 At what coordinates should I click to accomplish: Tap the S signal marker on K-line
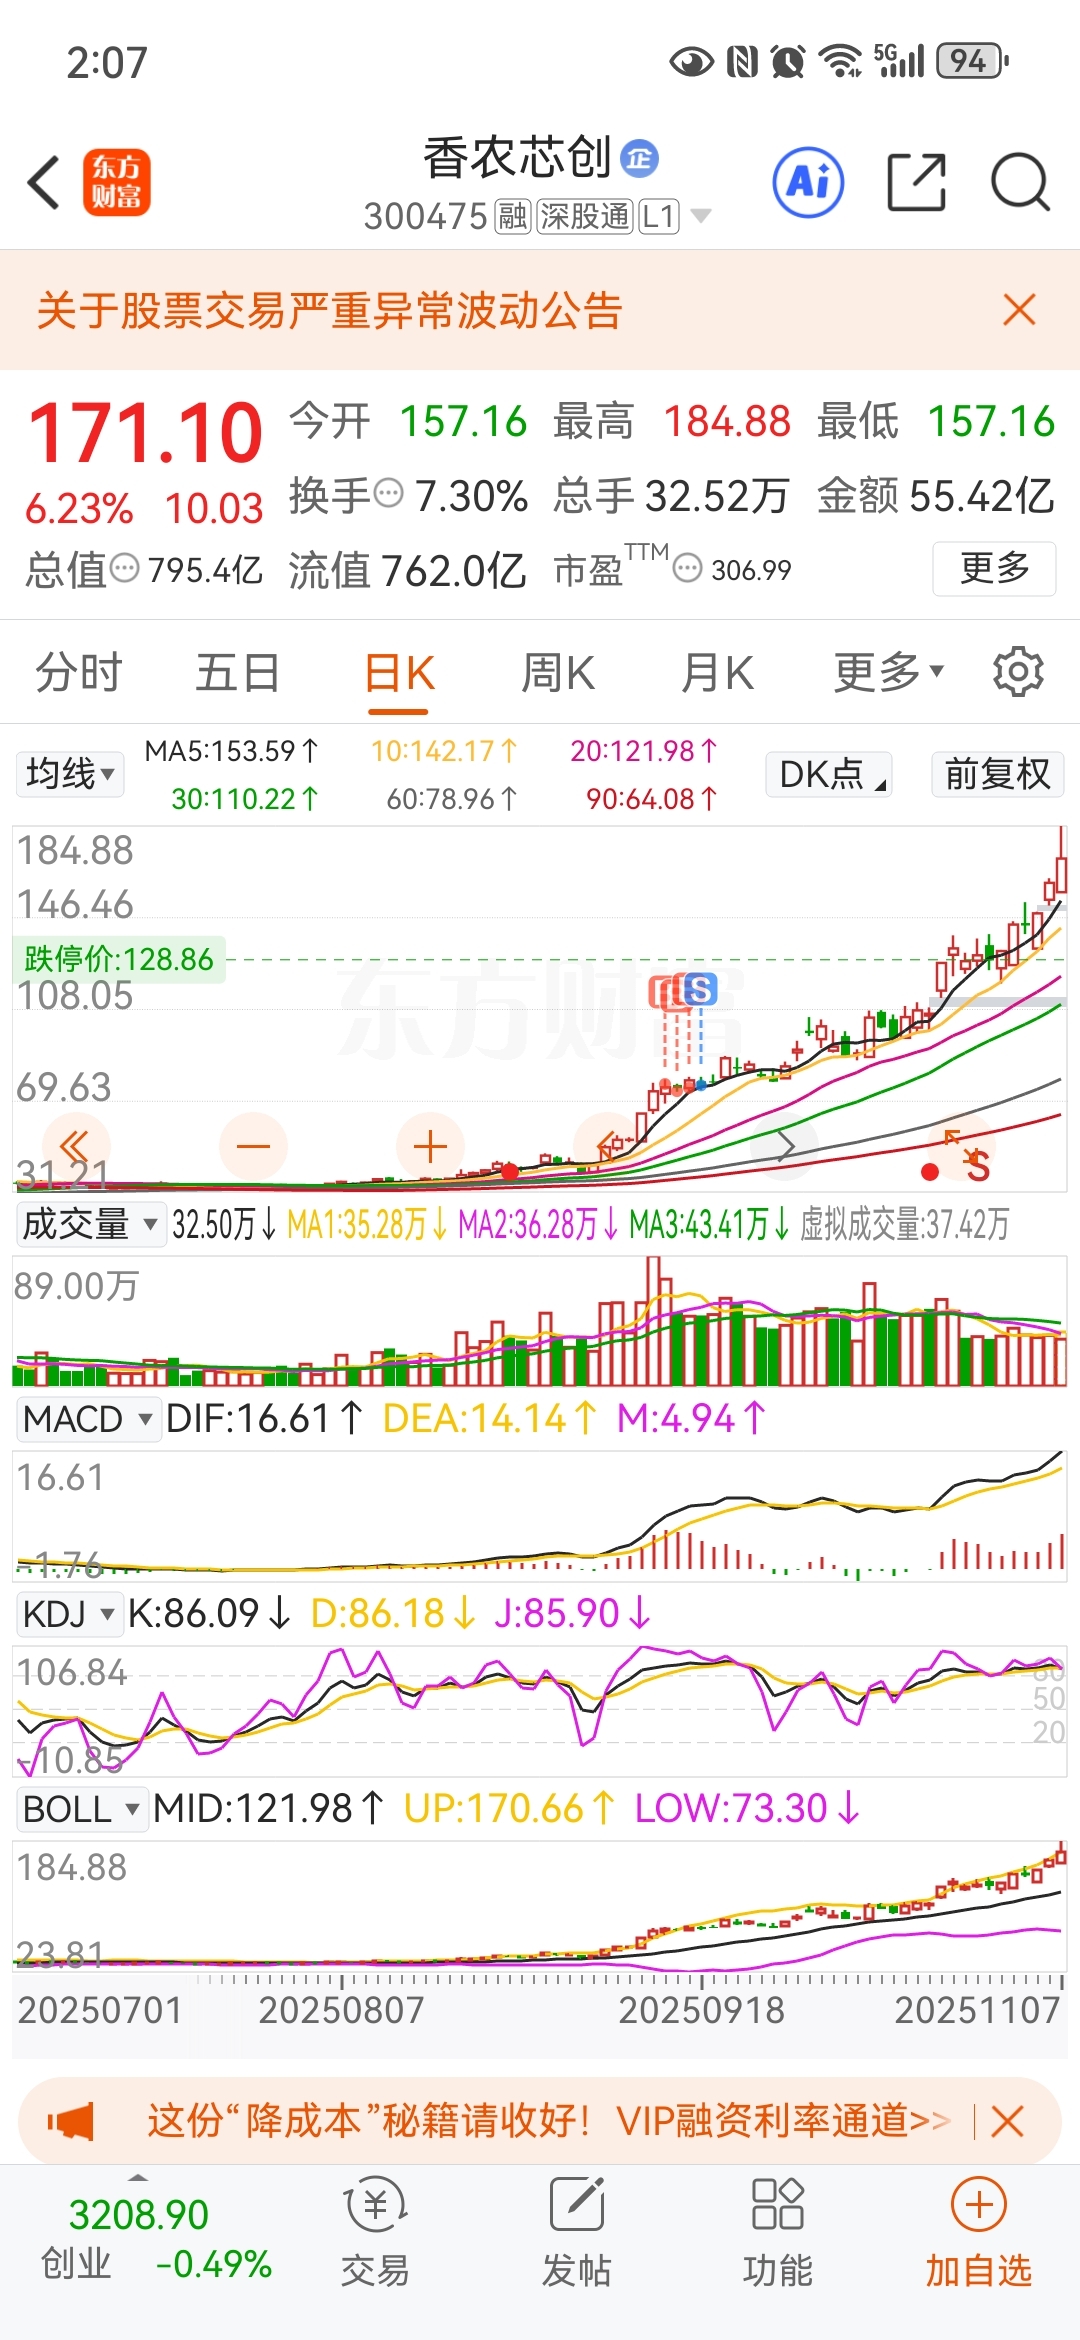(x=700, y=990)
